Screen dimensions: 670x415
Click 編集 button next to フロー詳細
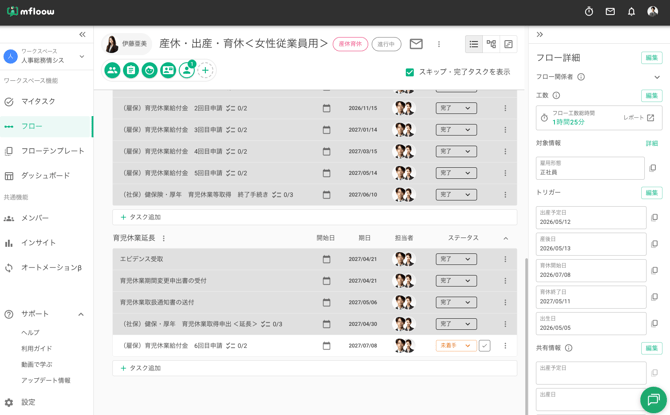(651, 58)
